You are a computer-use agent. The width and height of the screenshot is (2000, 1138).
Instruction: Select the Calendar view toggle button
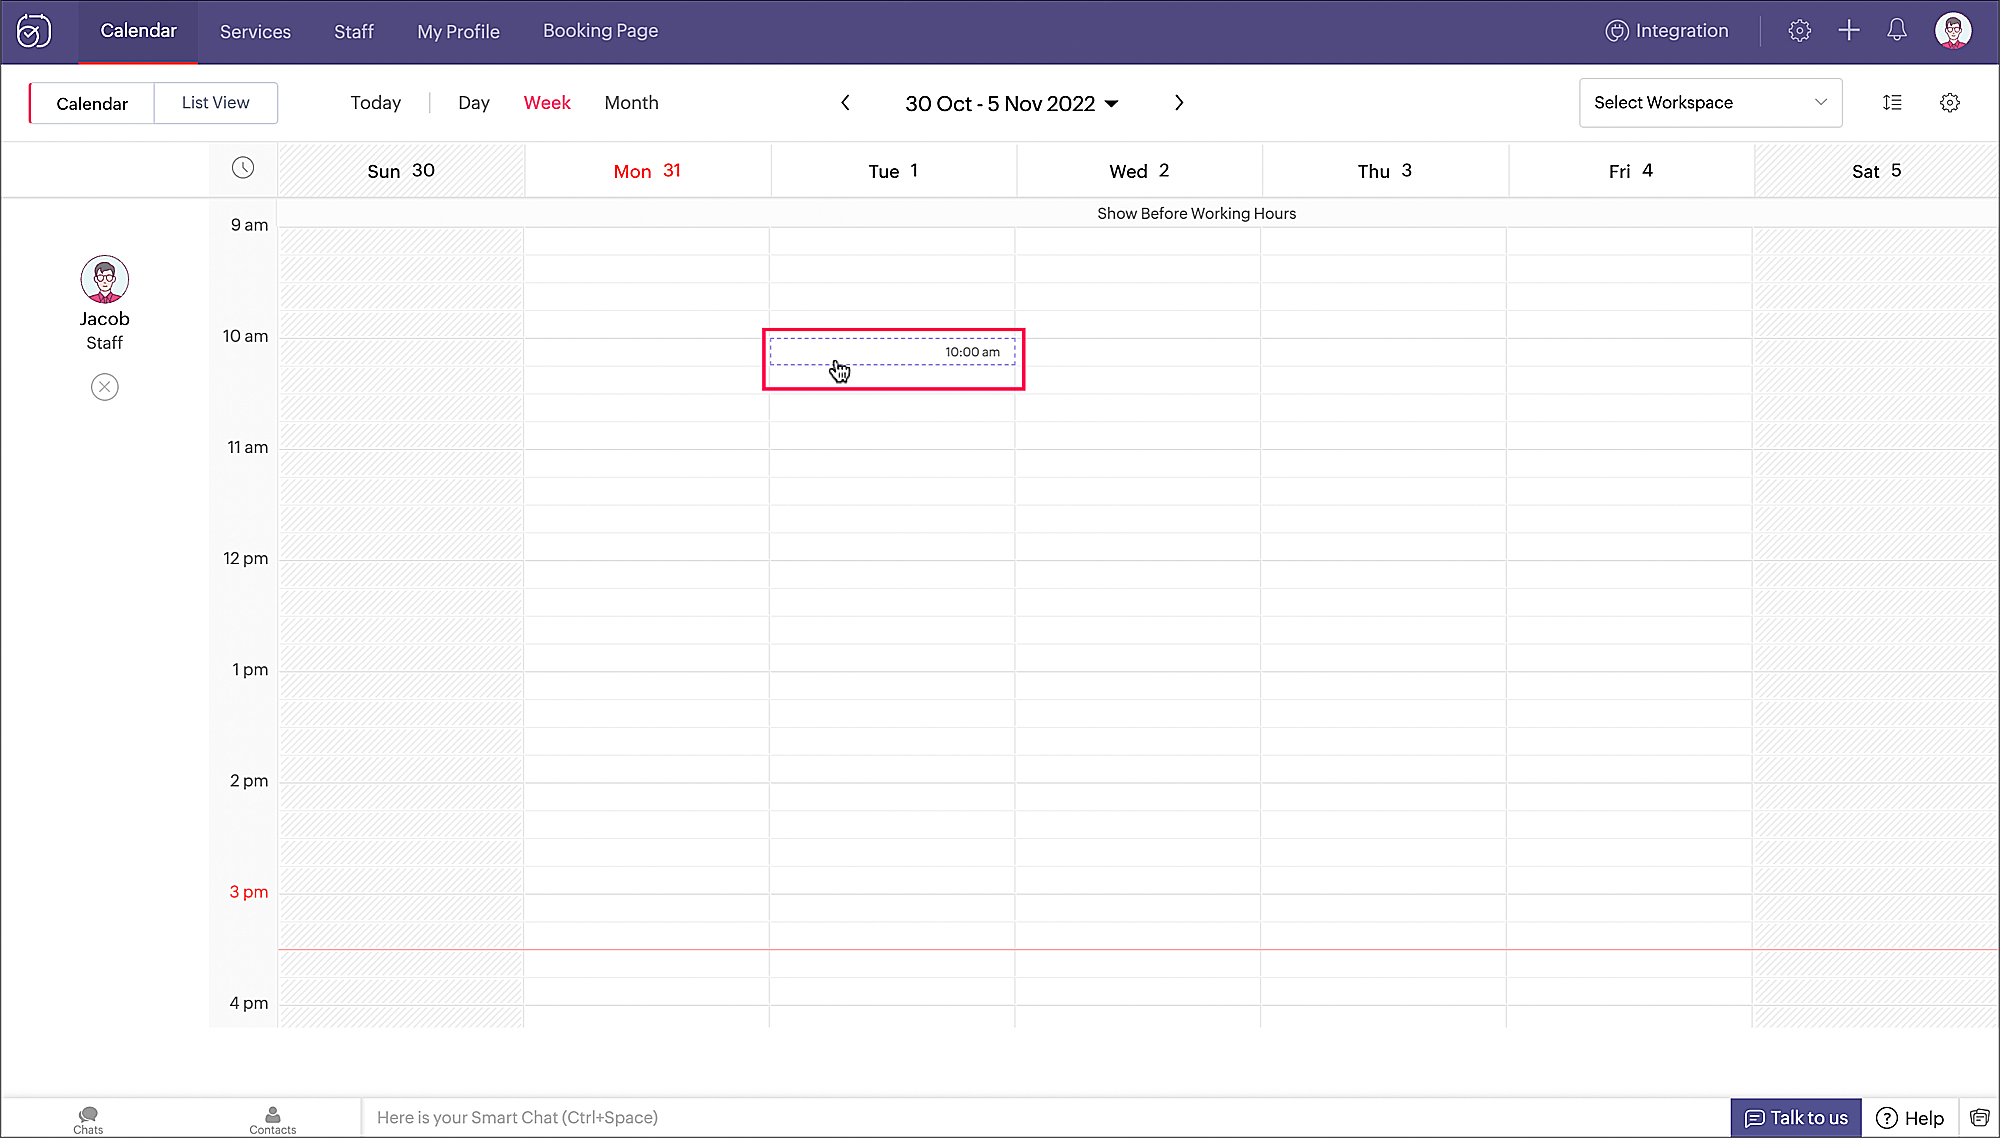tap(92, 103)
